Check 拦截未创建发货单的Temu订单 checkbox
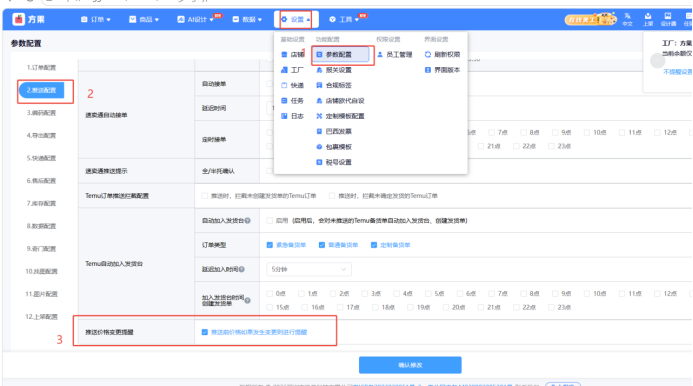The width and height of the screenshot is (693, 386). coord(205,196)
